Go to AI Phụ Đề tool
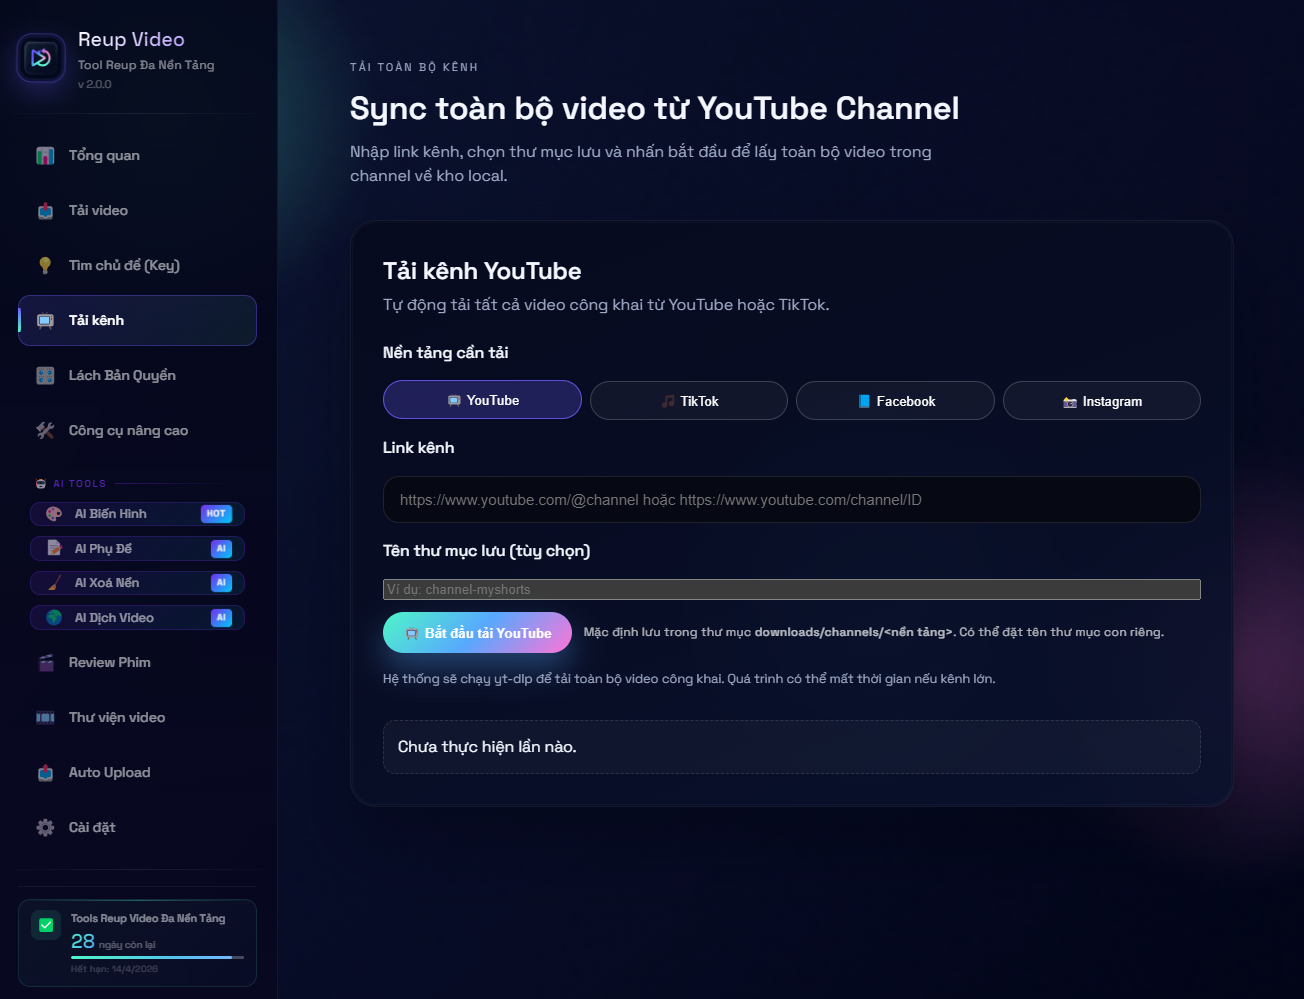 click(x=137, y=549)
